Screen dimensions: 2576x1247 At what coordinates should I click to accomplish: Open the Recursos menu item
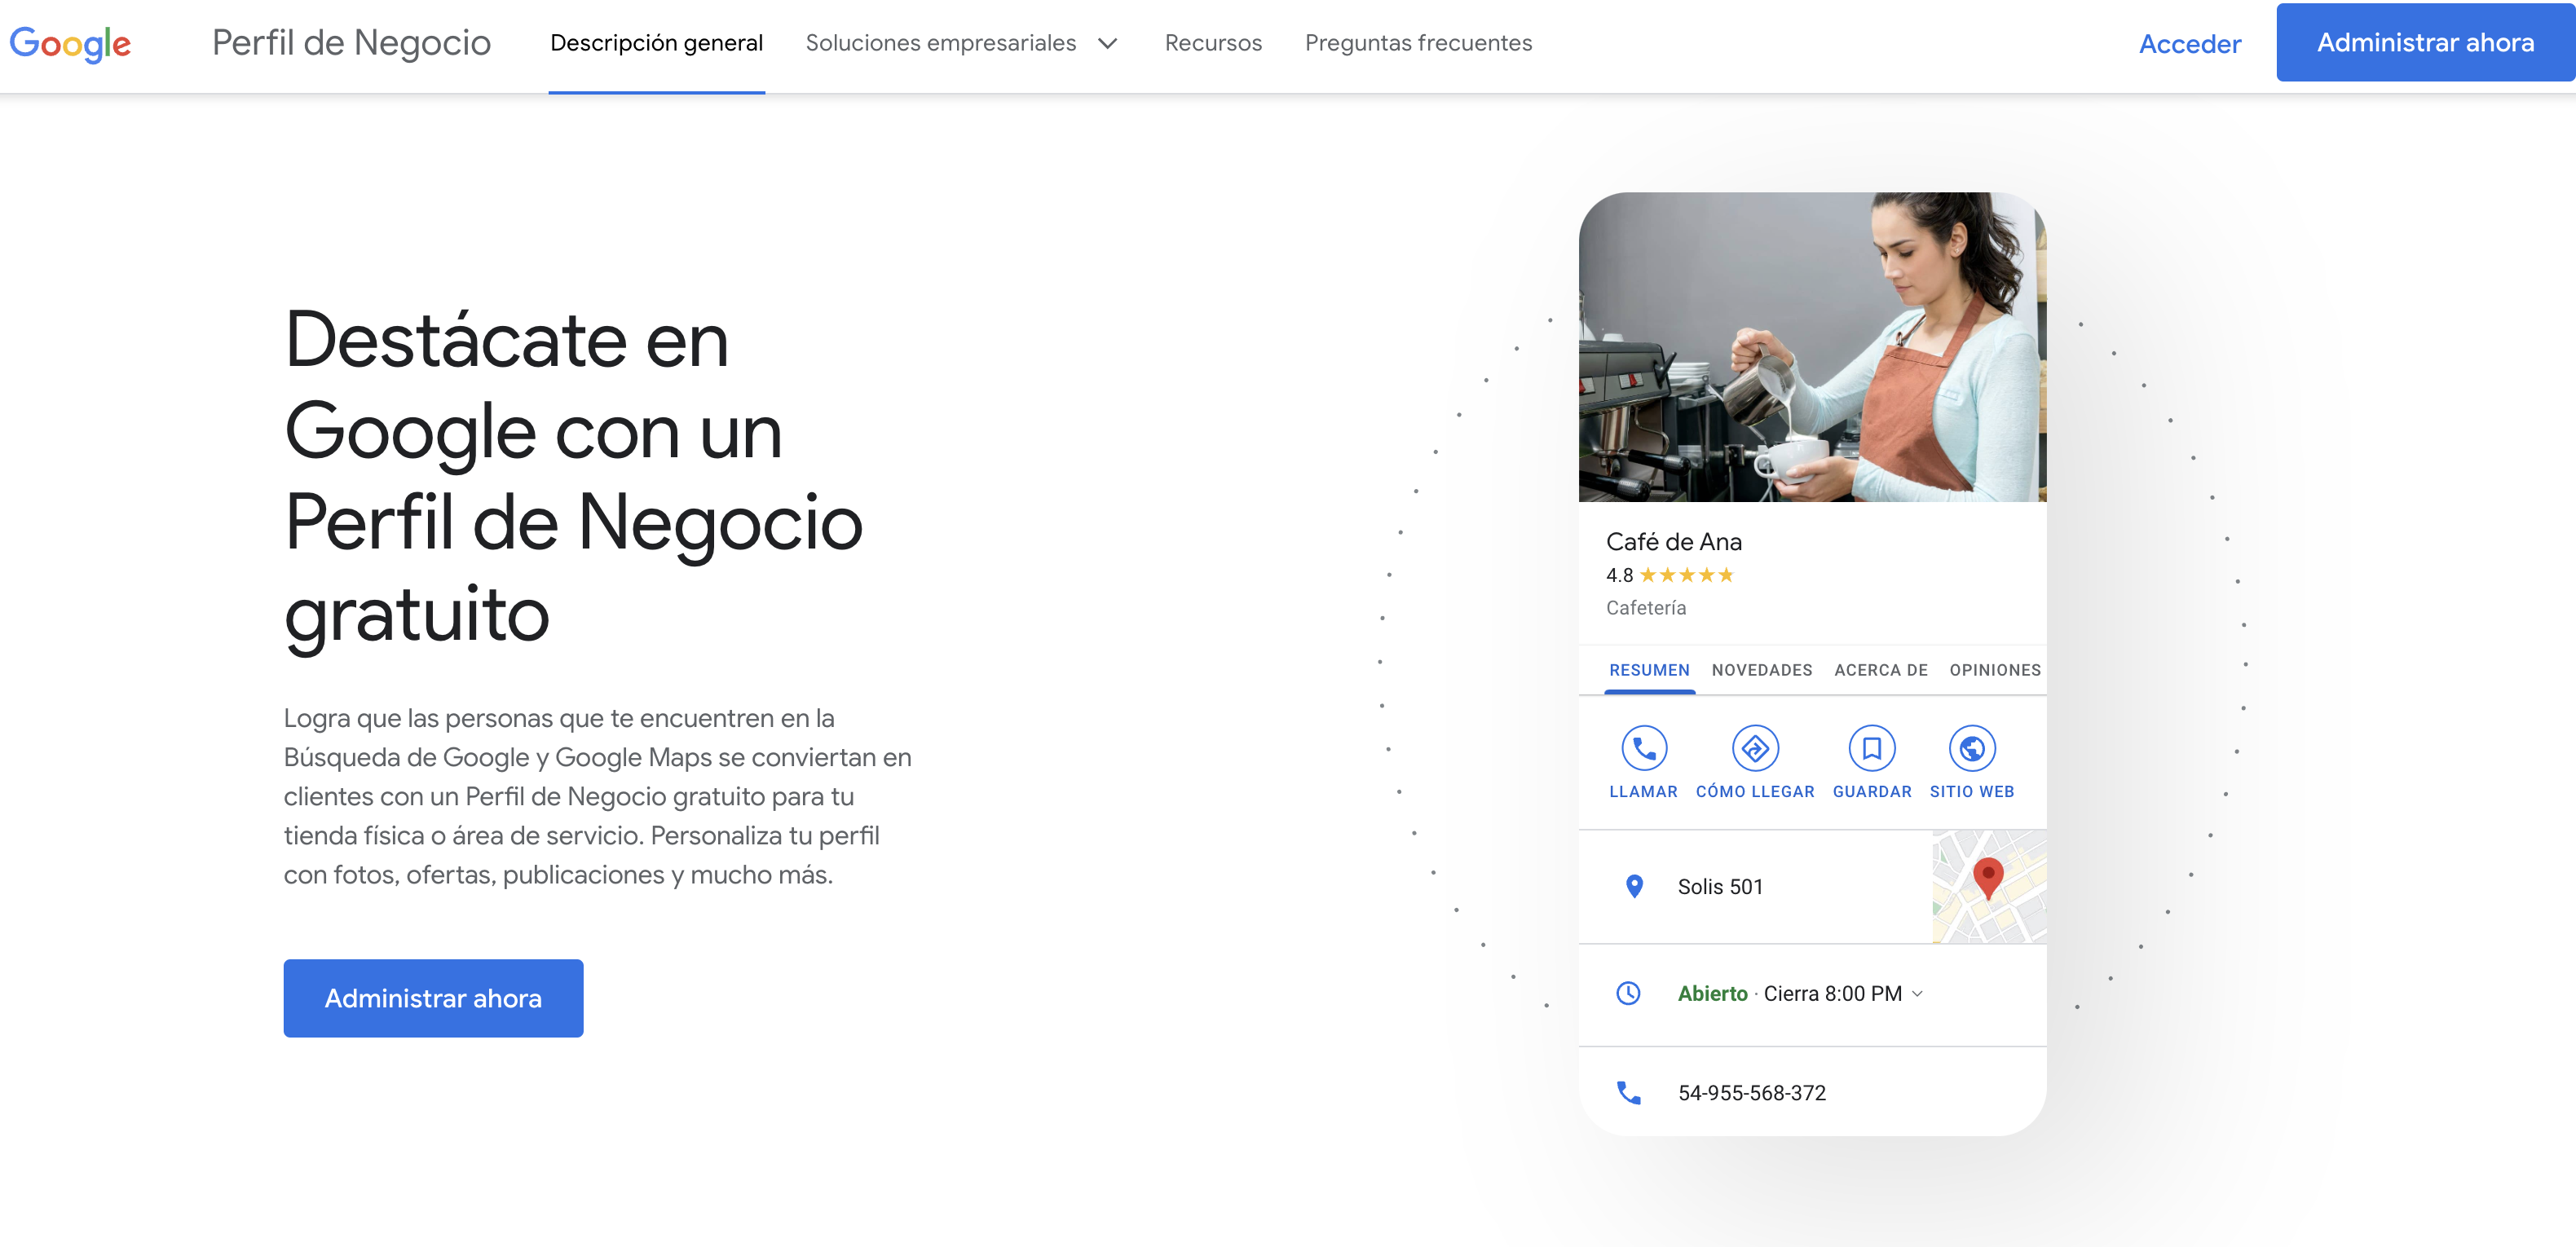tap(1212, 43)
